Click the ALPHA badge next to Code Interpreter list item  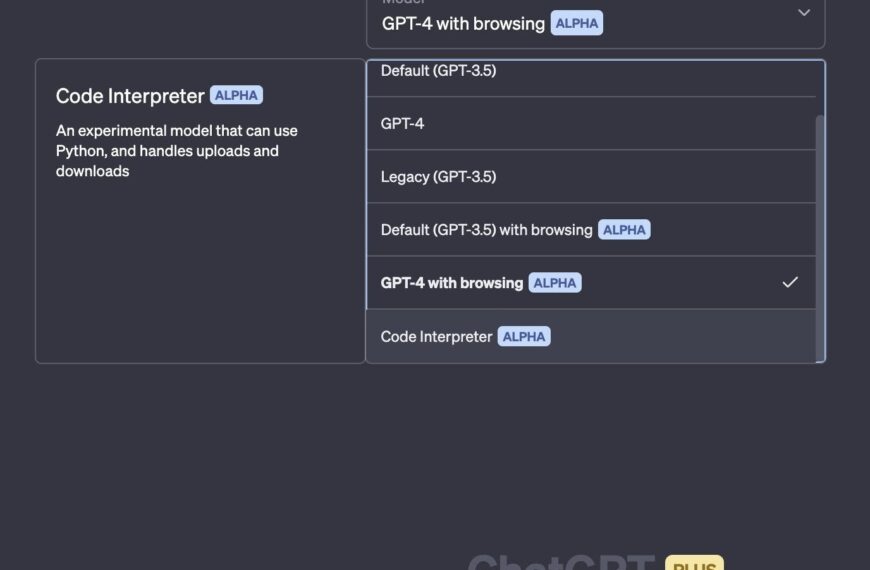tap(524, 336)
